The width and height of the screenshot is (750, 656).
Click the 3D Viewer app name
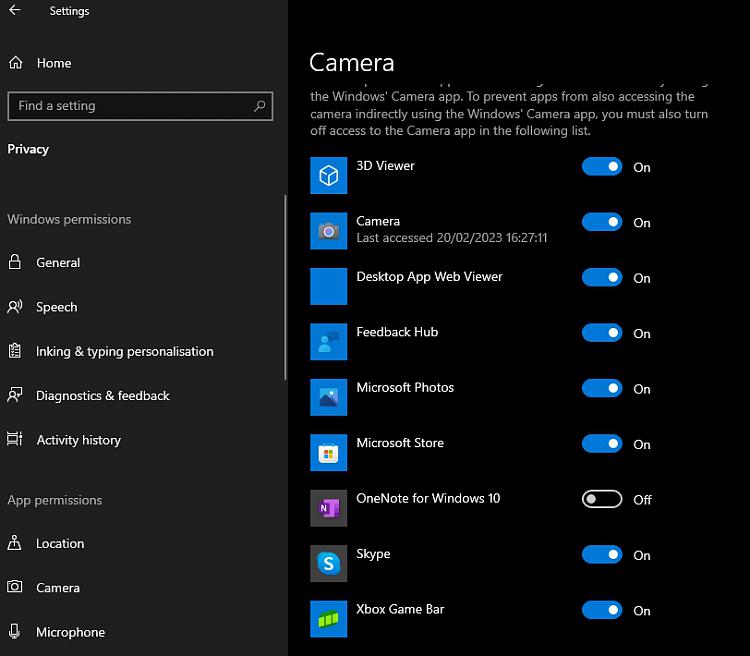(x=385, y=166)
